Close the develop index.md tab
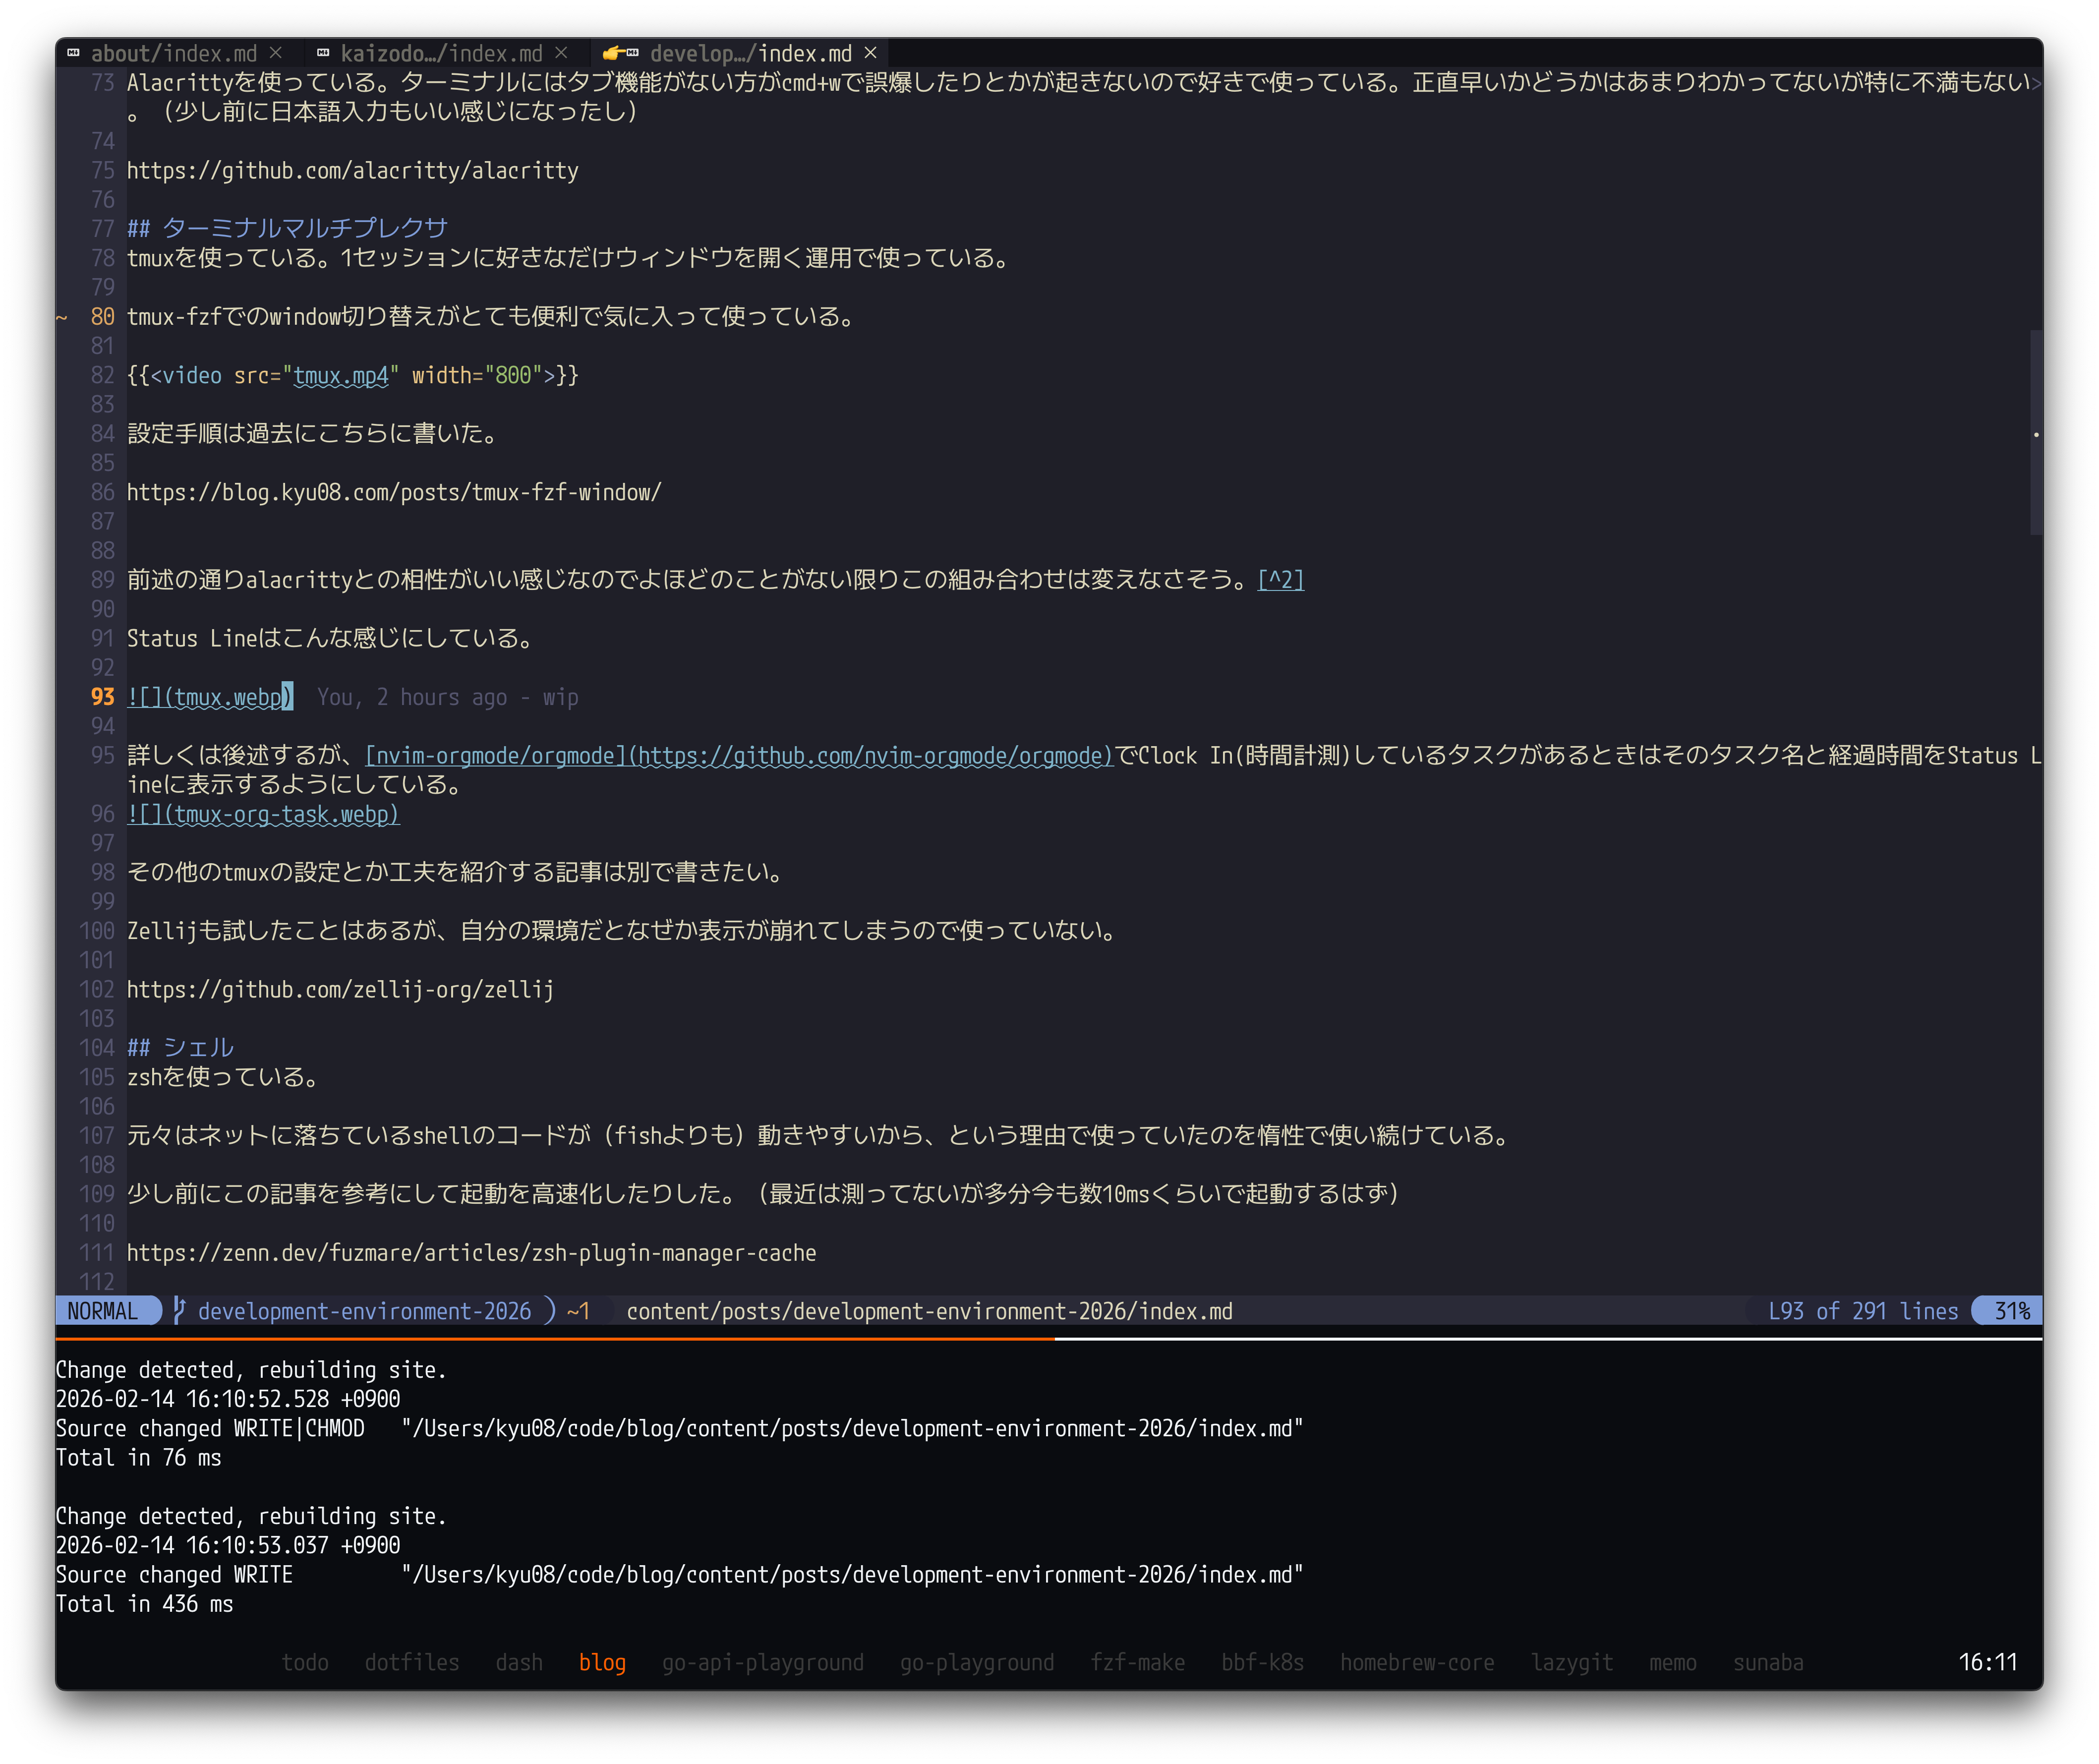This screenshot has height=1764, width=2099. pyautogui.click(x=870, y=53)
